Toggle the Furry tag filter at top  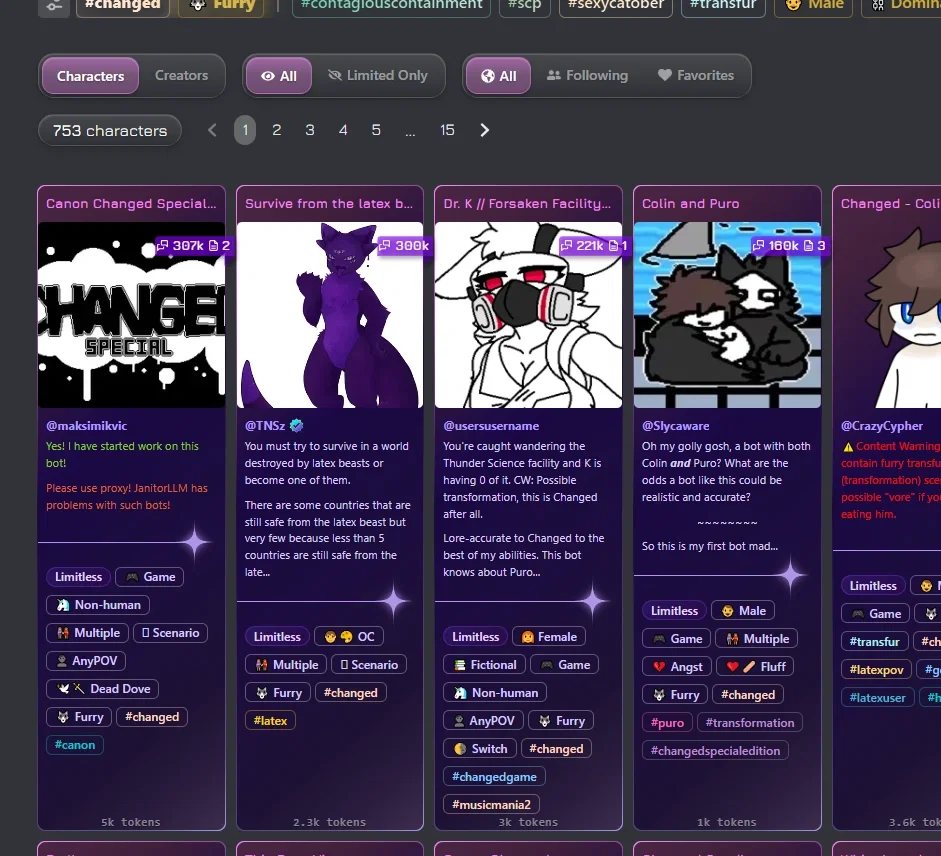(x=223, y=5)
